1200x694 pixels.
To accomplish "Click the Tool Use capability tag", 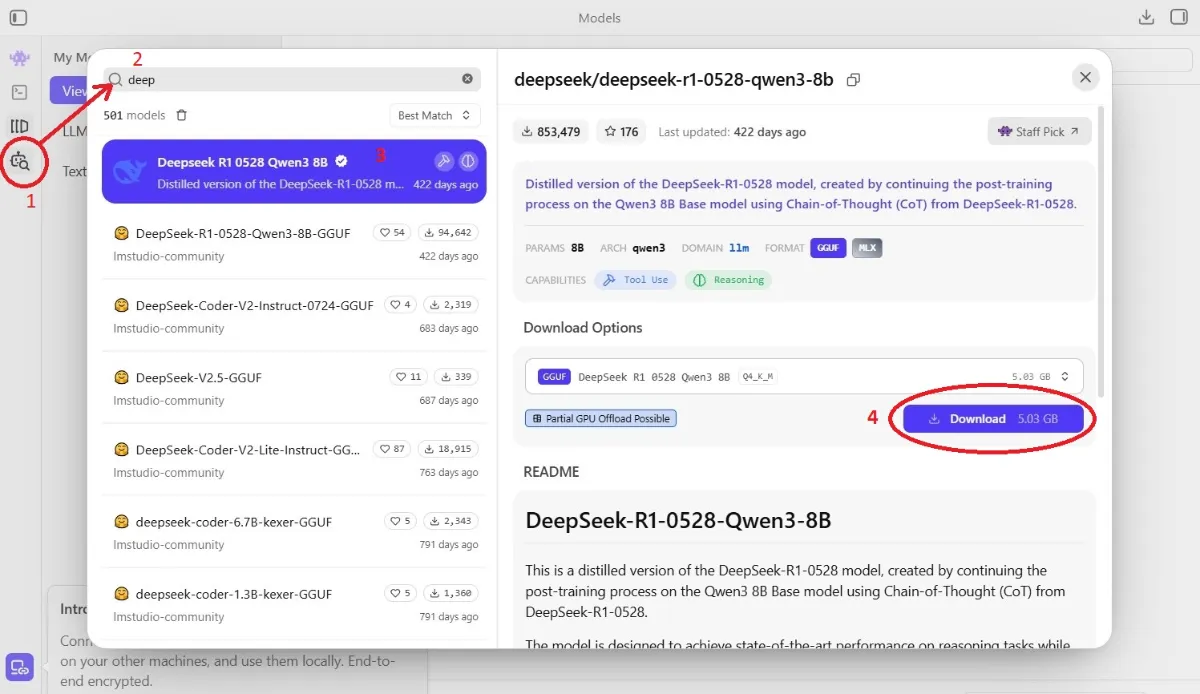I will pyautogui.click(x=635, y=280).
